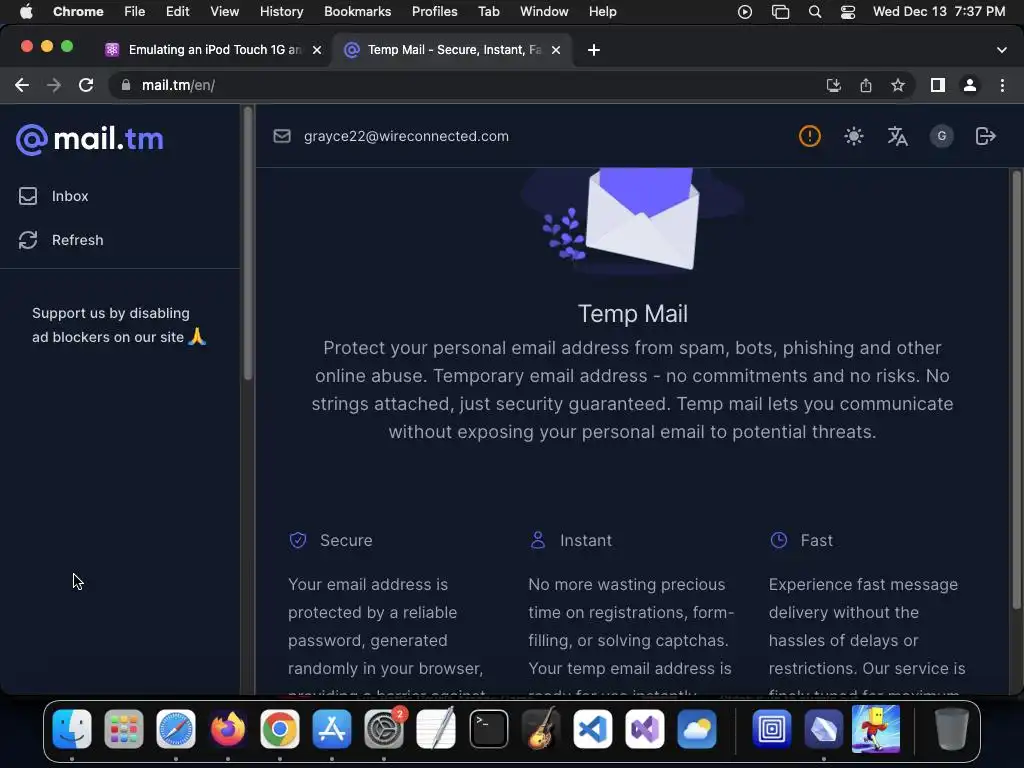Click the envelope icon beside the email address
Screen dimensions: 1024x768
[x=281, y=136]
